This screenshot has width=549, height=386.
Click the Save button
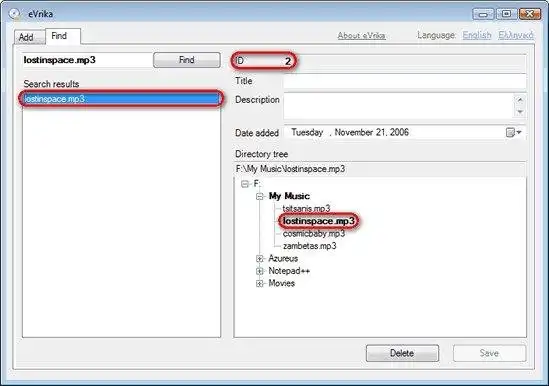(x=489, y=353)
